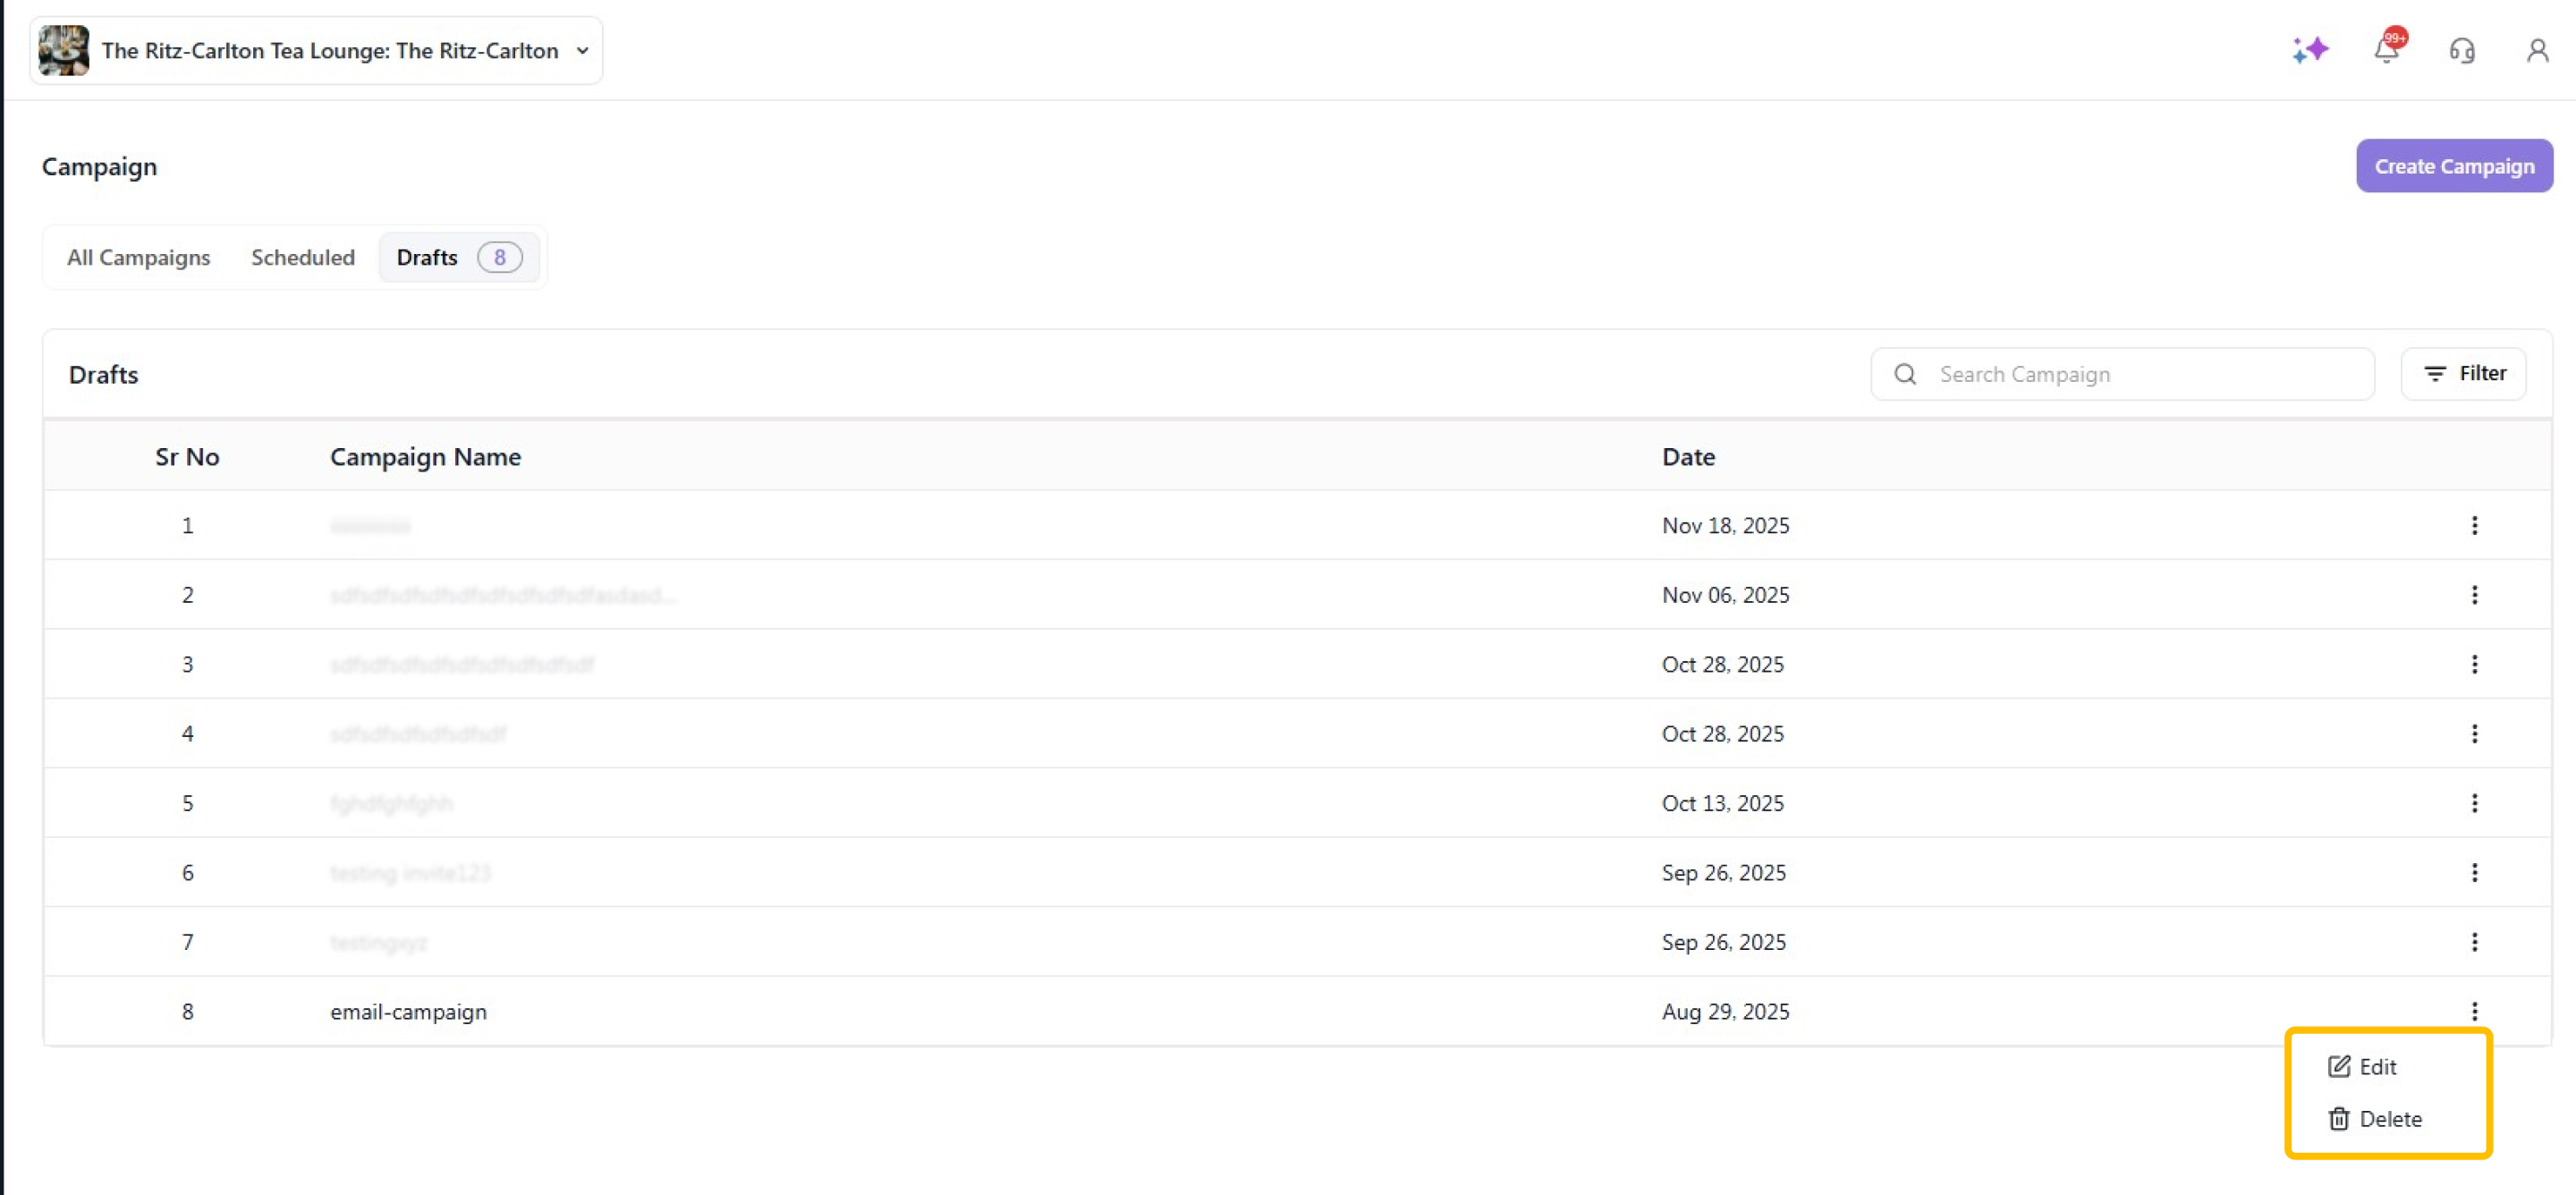Click the support headset icon
This screenshot has width=2576, height=1195.
coord(2462,50)
